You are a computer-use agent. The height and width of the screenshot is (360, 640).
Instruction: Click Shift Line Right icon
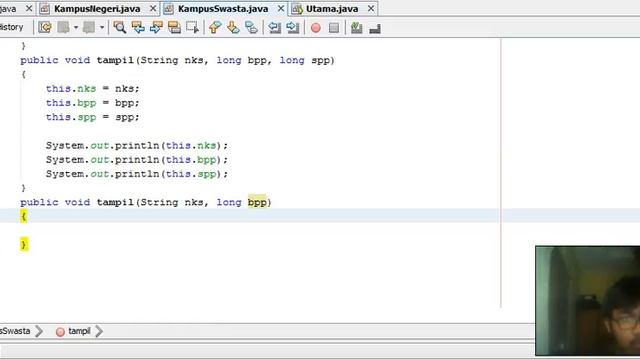pyautogui.click(x=293, y=27)
